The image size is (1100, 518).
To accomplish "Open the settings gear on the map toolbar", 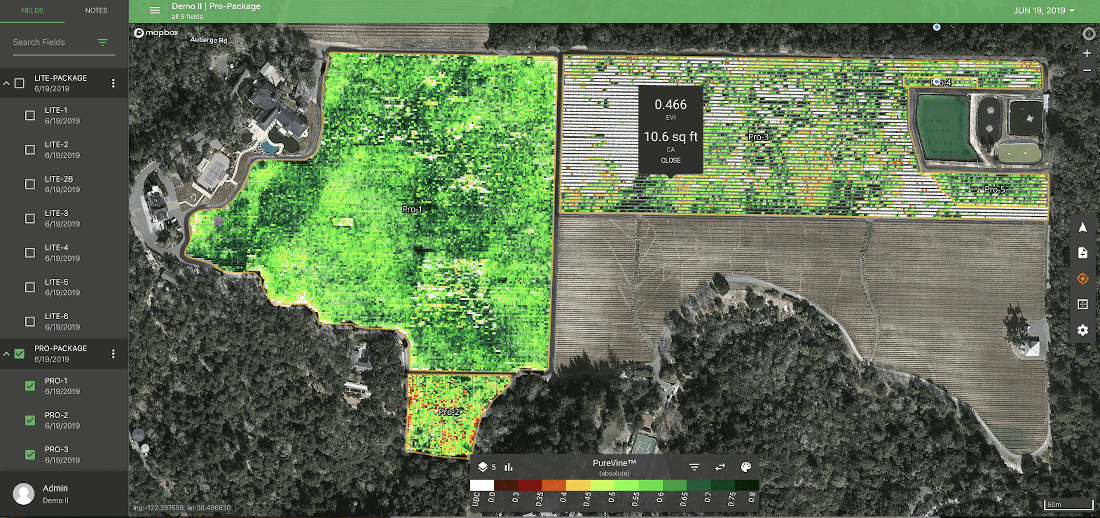I will [x=1082, y=330].
